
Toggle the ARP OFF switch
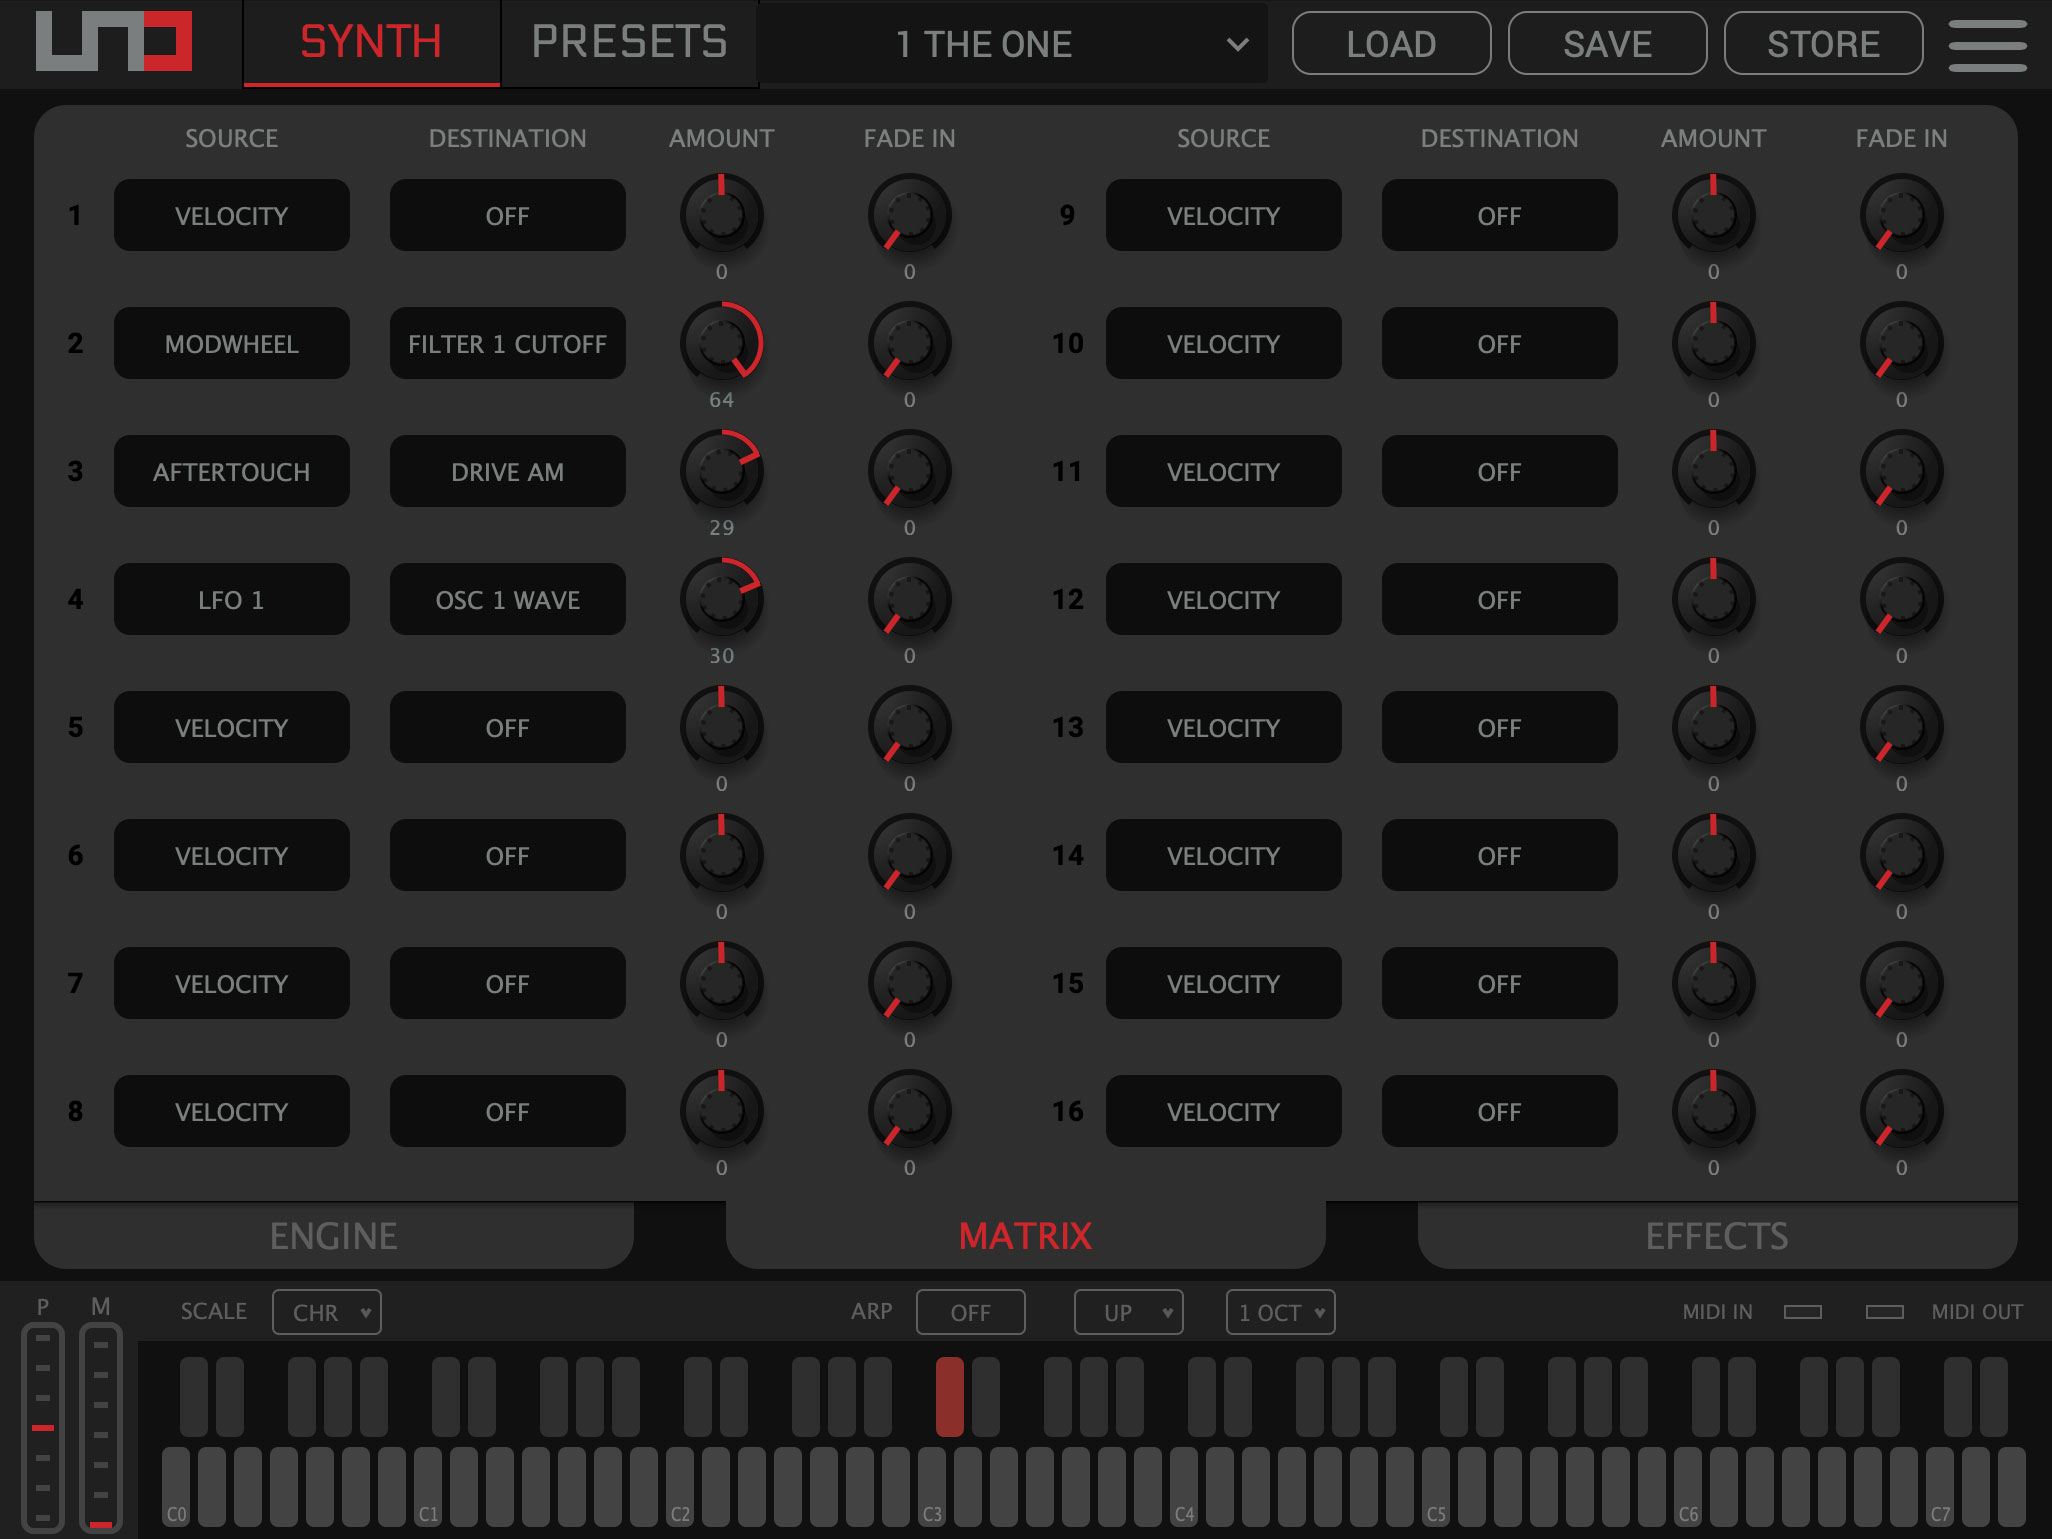970,1311
